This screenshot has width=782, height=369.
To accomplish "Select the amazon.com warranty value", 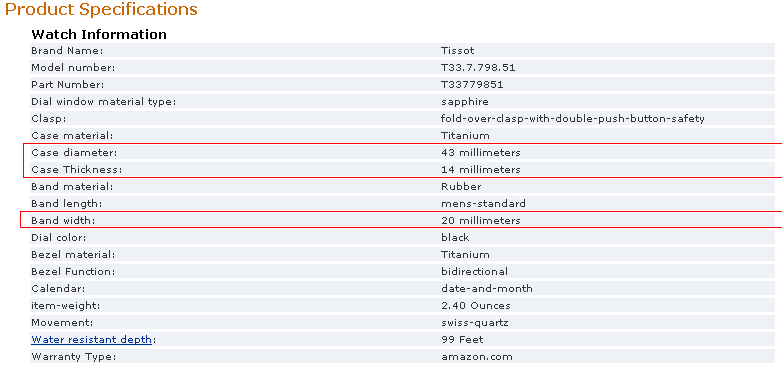I will pos(476,357).
